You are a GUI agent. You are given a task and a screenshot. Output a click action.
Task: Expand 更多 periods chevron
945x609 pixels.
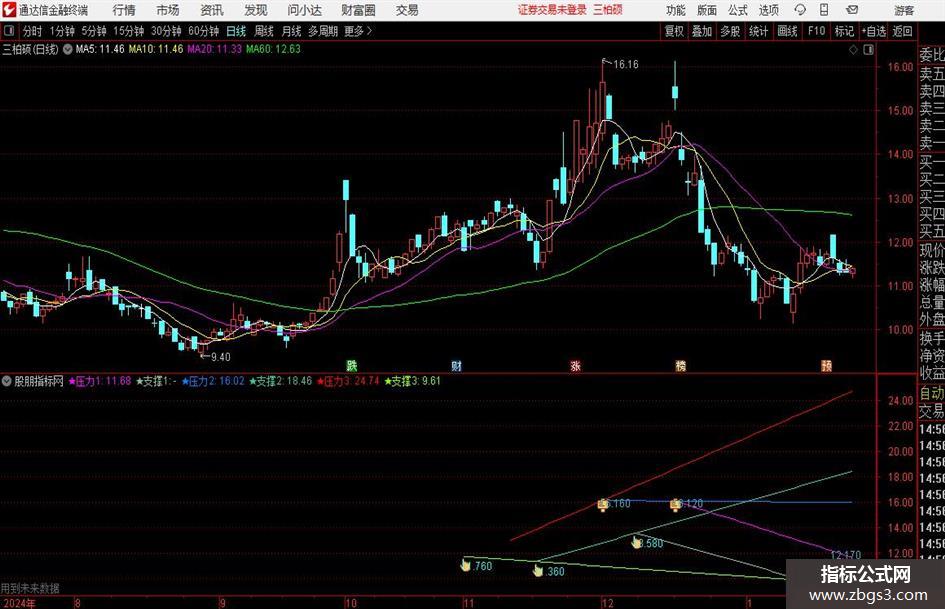[x=359, y=31]
